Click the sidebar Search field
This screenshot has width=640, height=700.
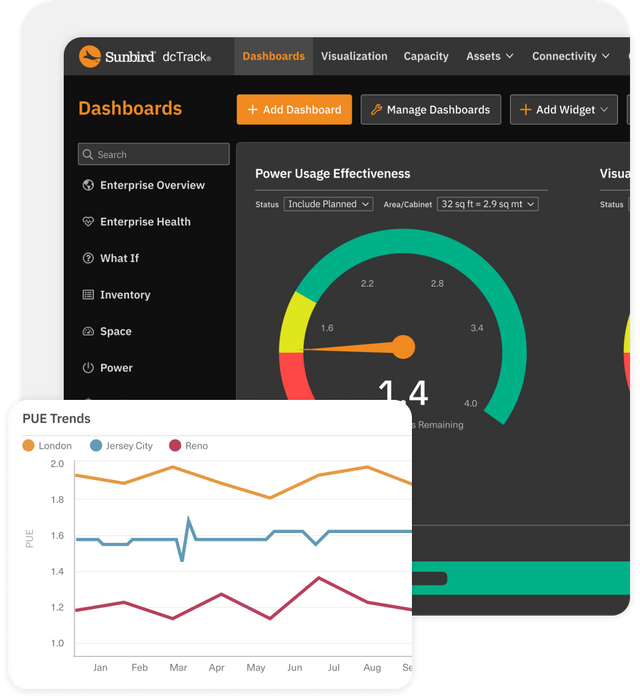coord(154,155)
